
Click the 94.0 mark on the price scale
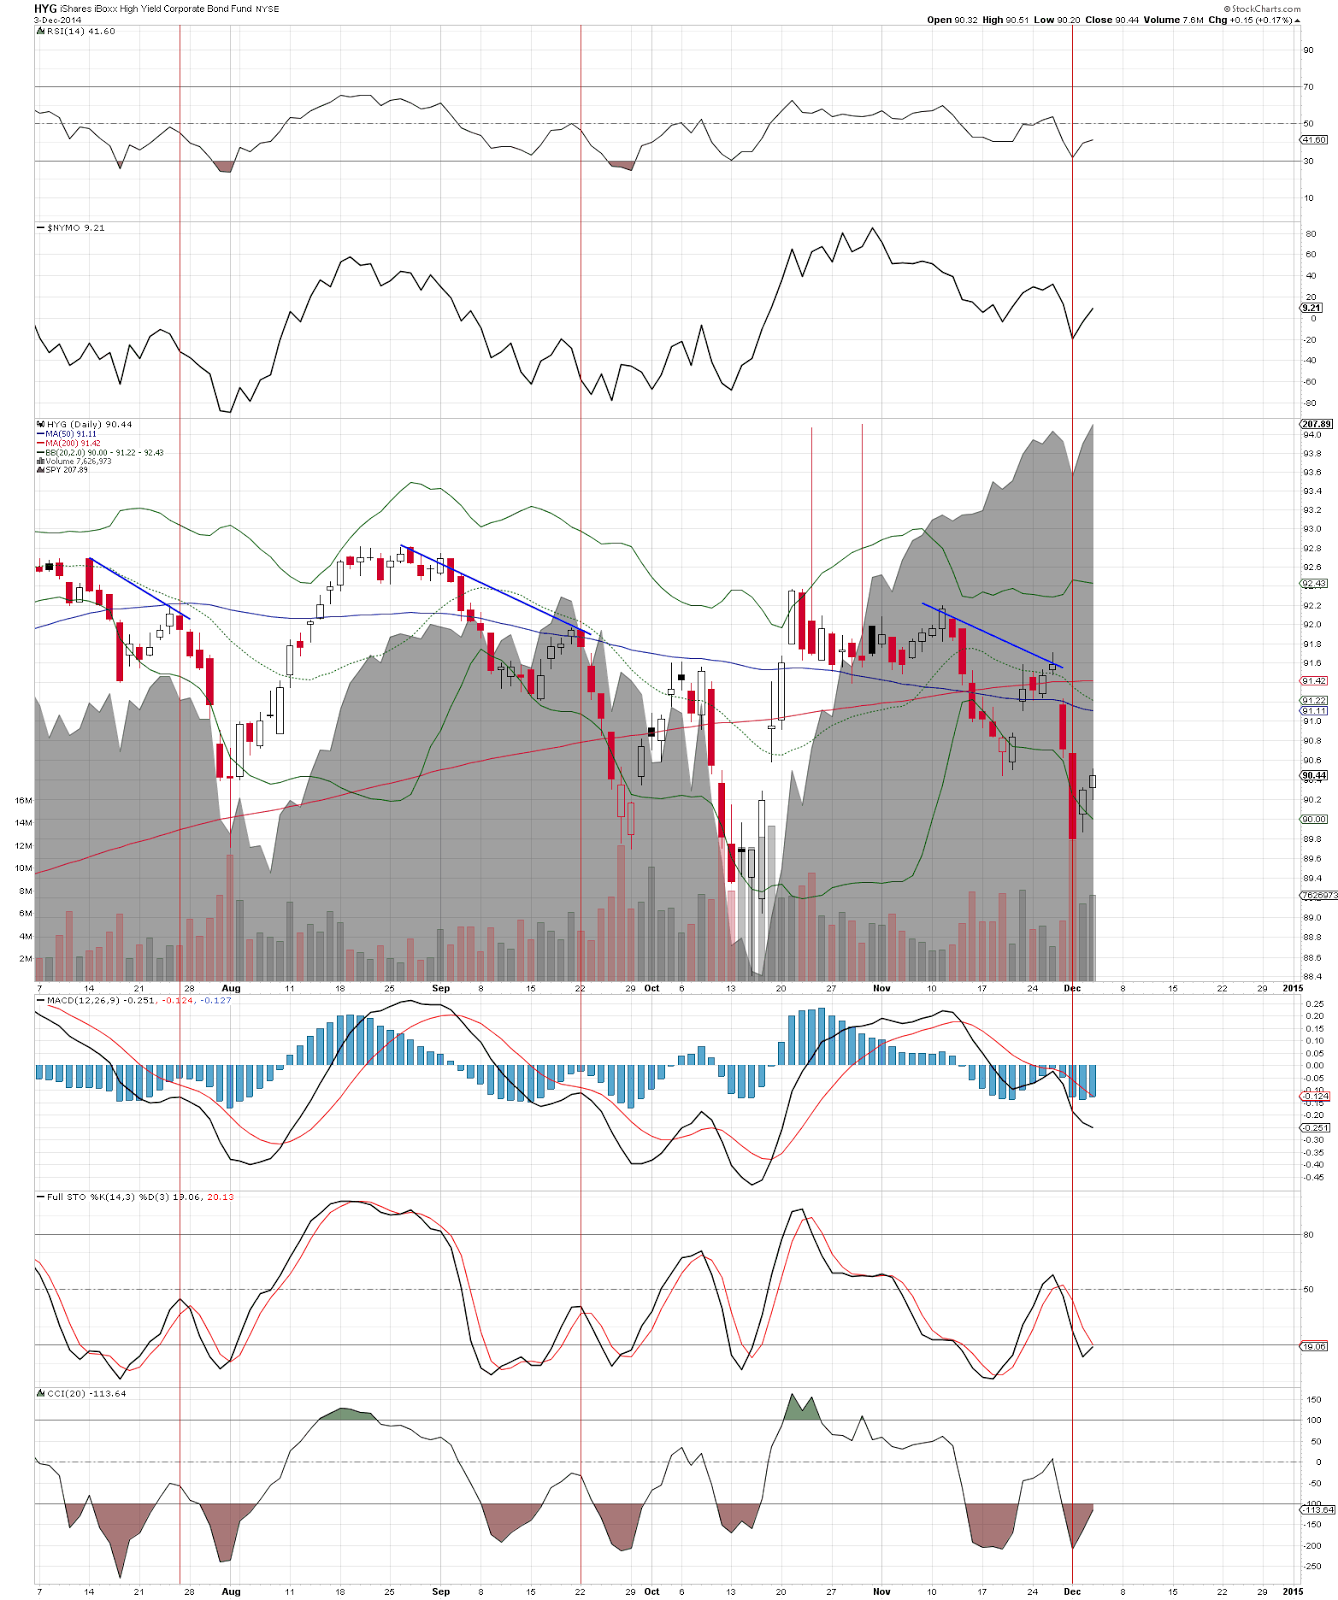tap(1311, 435)
